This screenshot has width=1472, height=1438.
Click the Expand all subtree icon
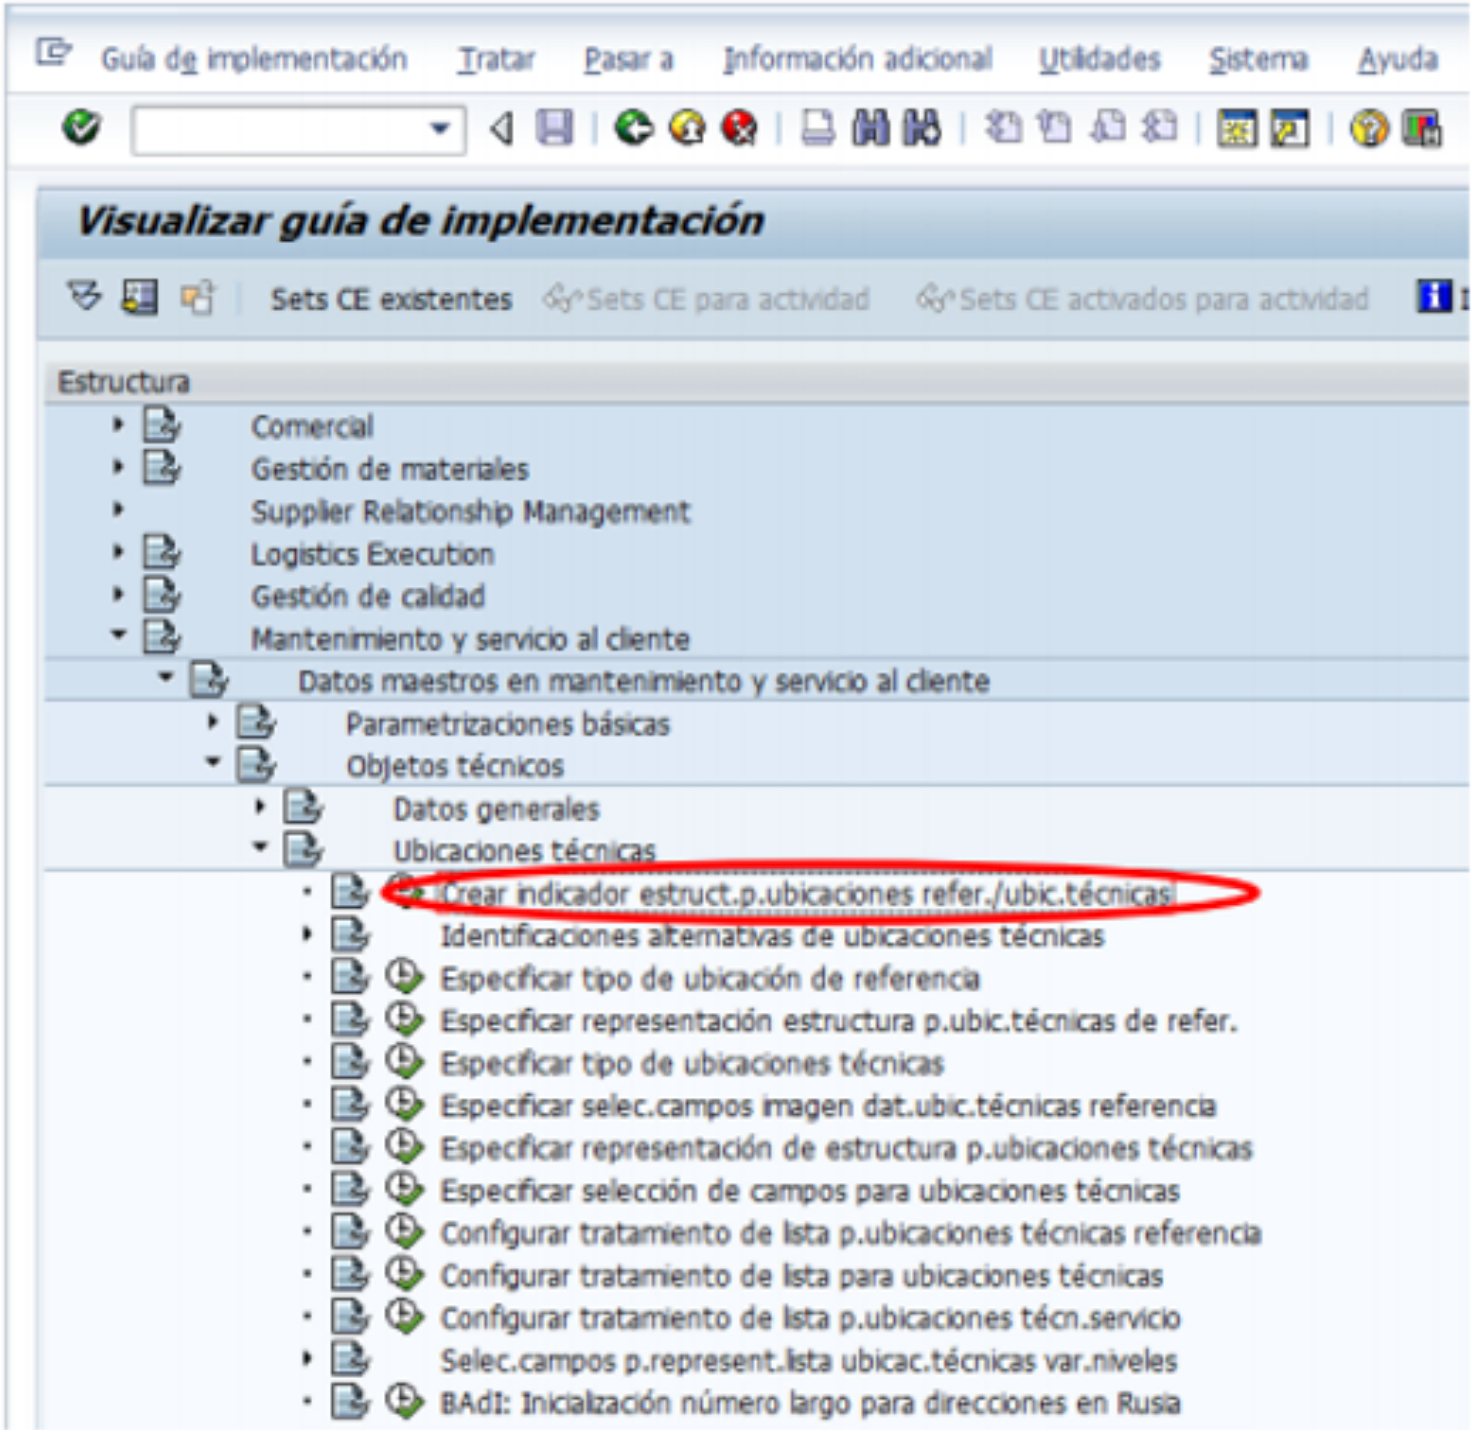[84, 297]
